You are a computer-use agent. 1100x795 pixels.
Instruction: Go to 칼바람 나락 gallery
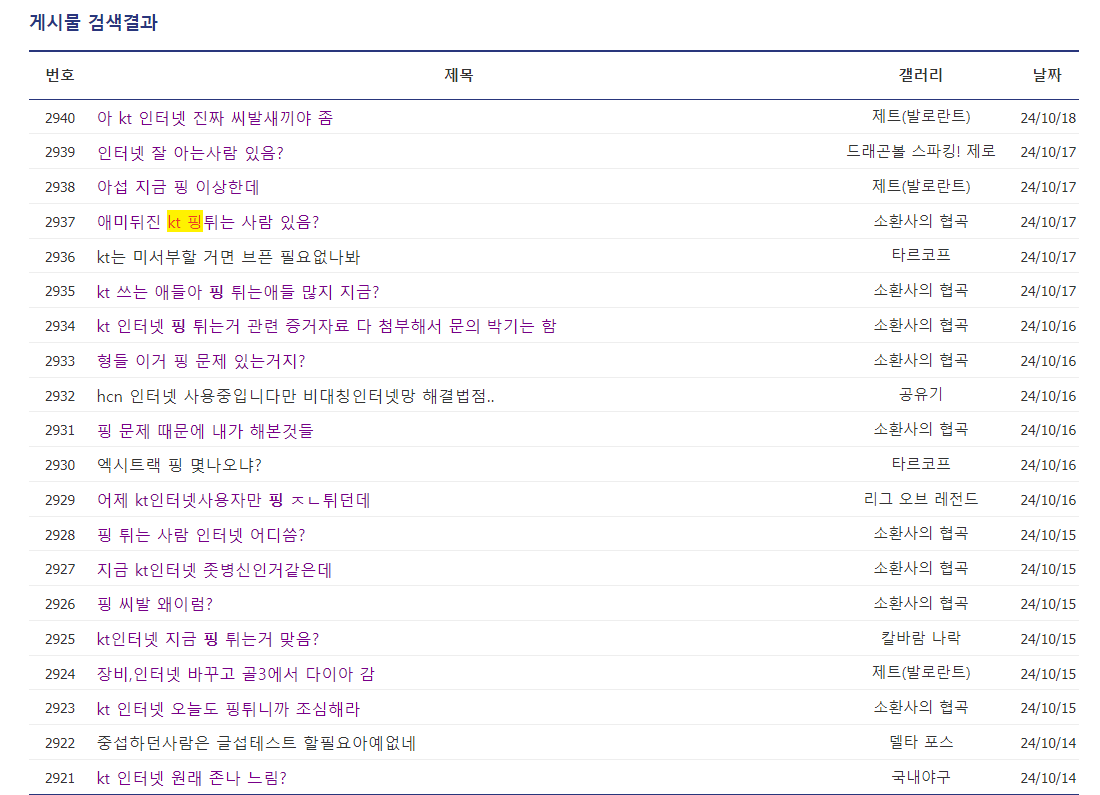click(x=920, y=637)
